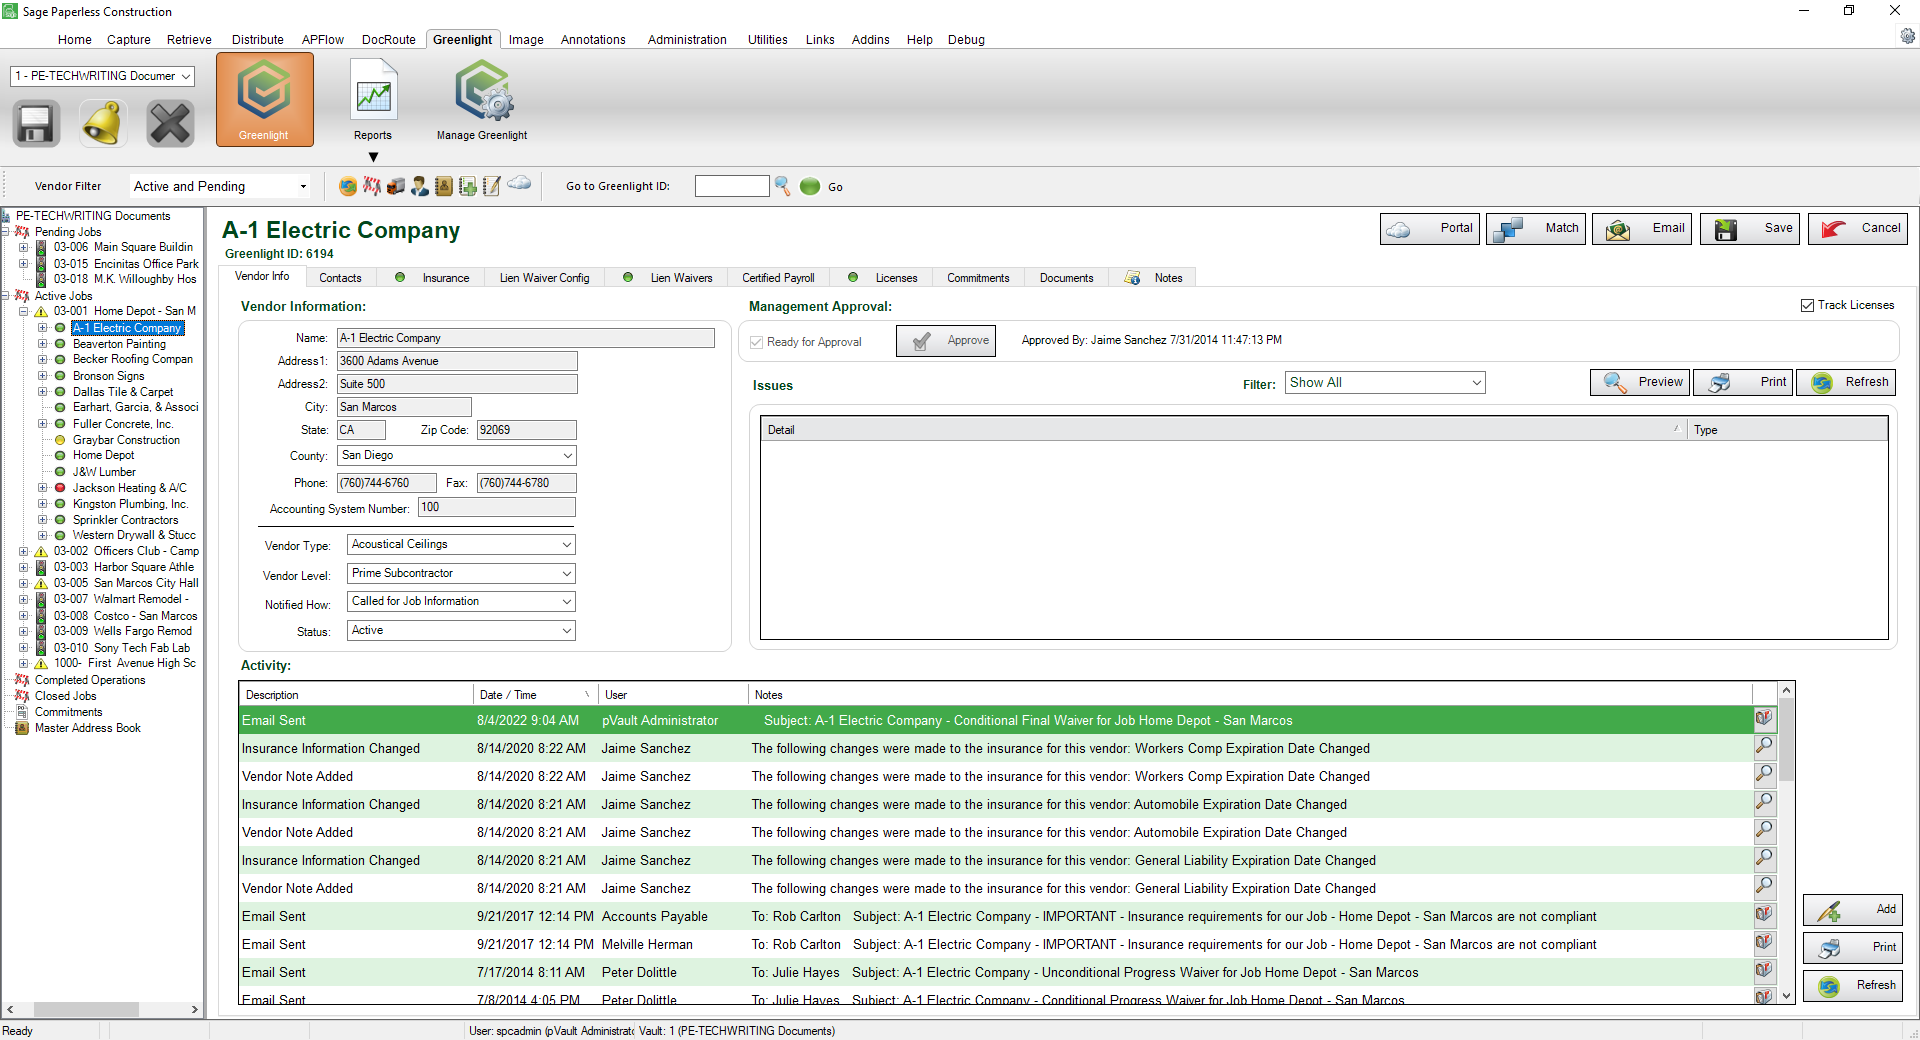Viewport: 1920px width, 1040px height.
Task: Open the Capture menu
Action: coord(129,40)
